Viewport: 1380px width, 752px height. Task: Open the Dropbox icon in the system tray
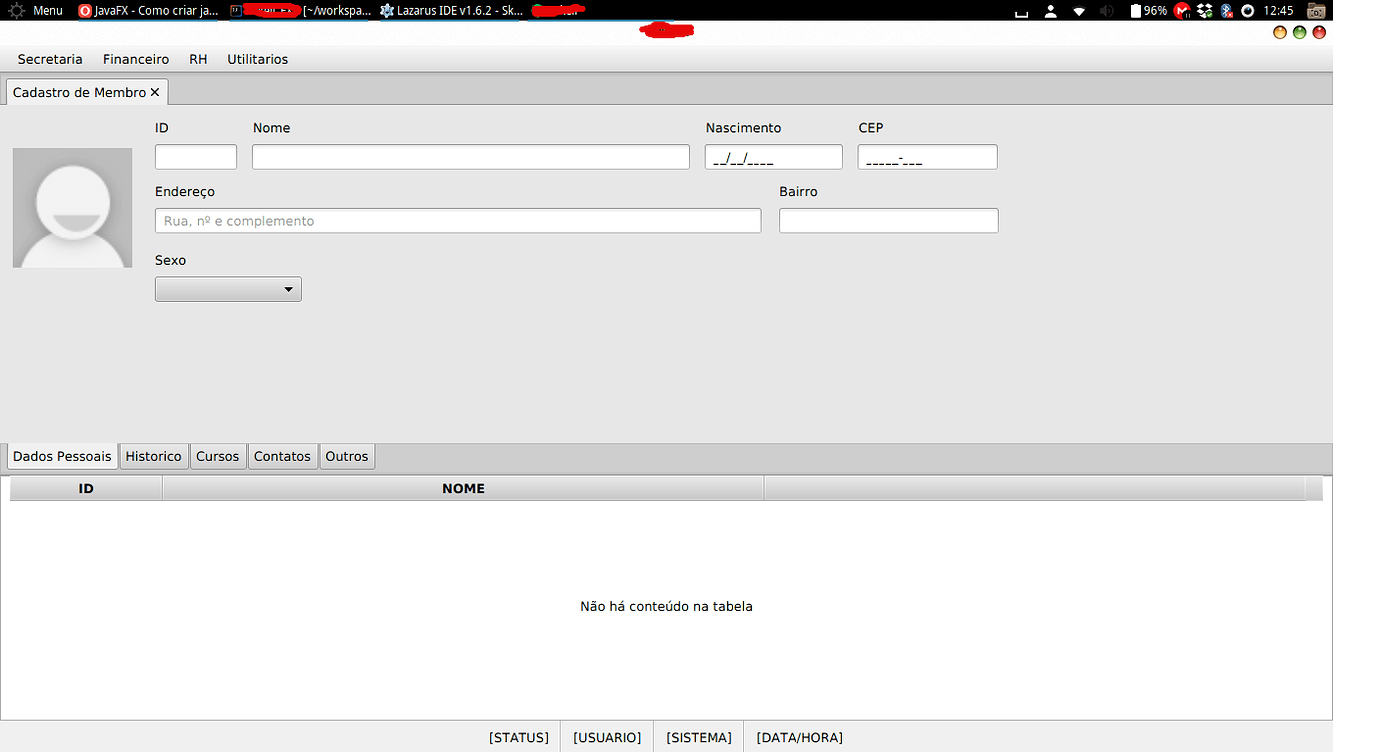coord(1204,10)
